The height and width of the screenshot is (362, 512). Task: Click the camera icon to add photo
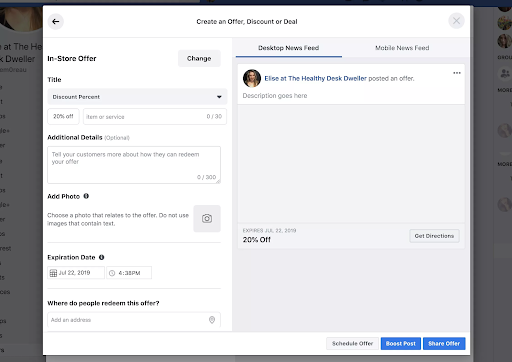tap(207, 219)
